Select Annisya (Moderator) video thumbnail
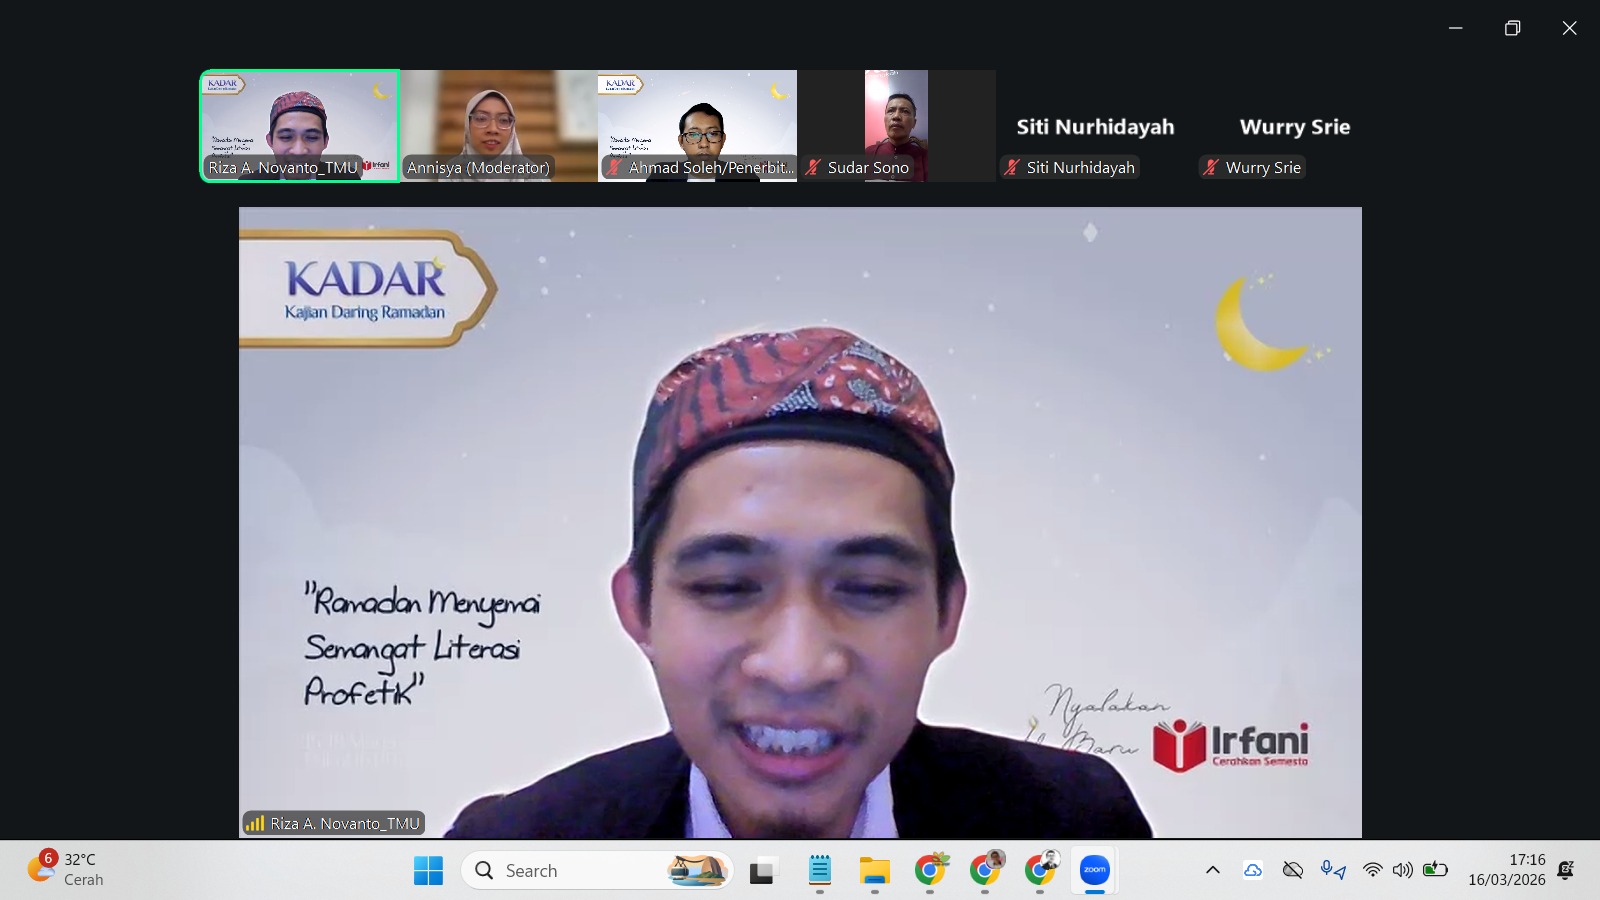Image resolution: width=1600 pixels, height=900 pixels. [498, 125]
